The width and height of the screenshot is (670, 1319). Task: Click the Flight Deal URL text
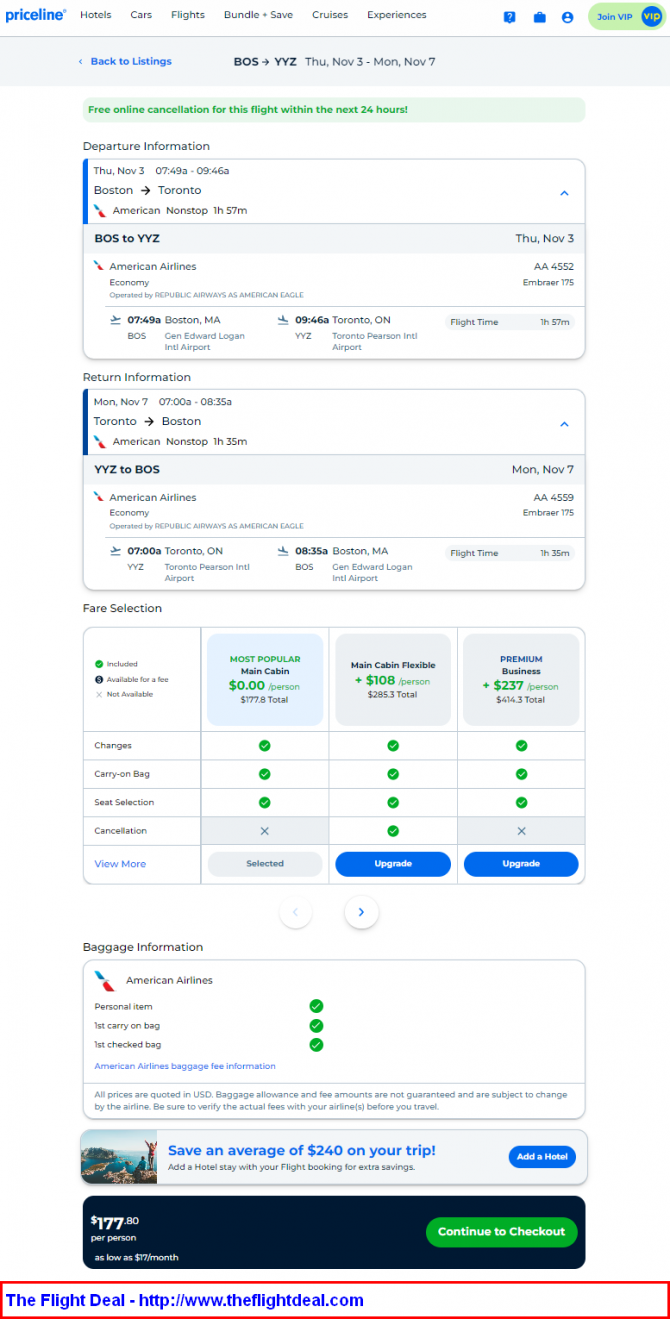coord(251,1300)
